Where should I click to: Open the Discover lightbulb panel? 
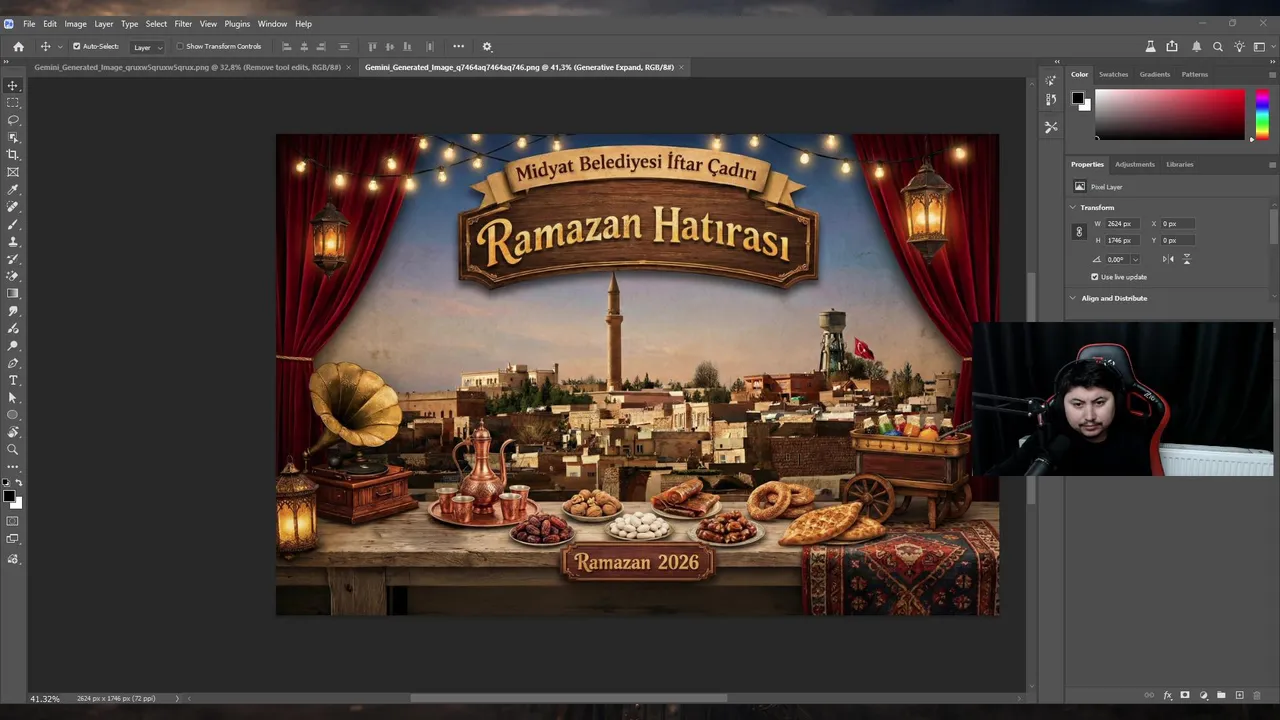tap(1239, 46)
